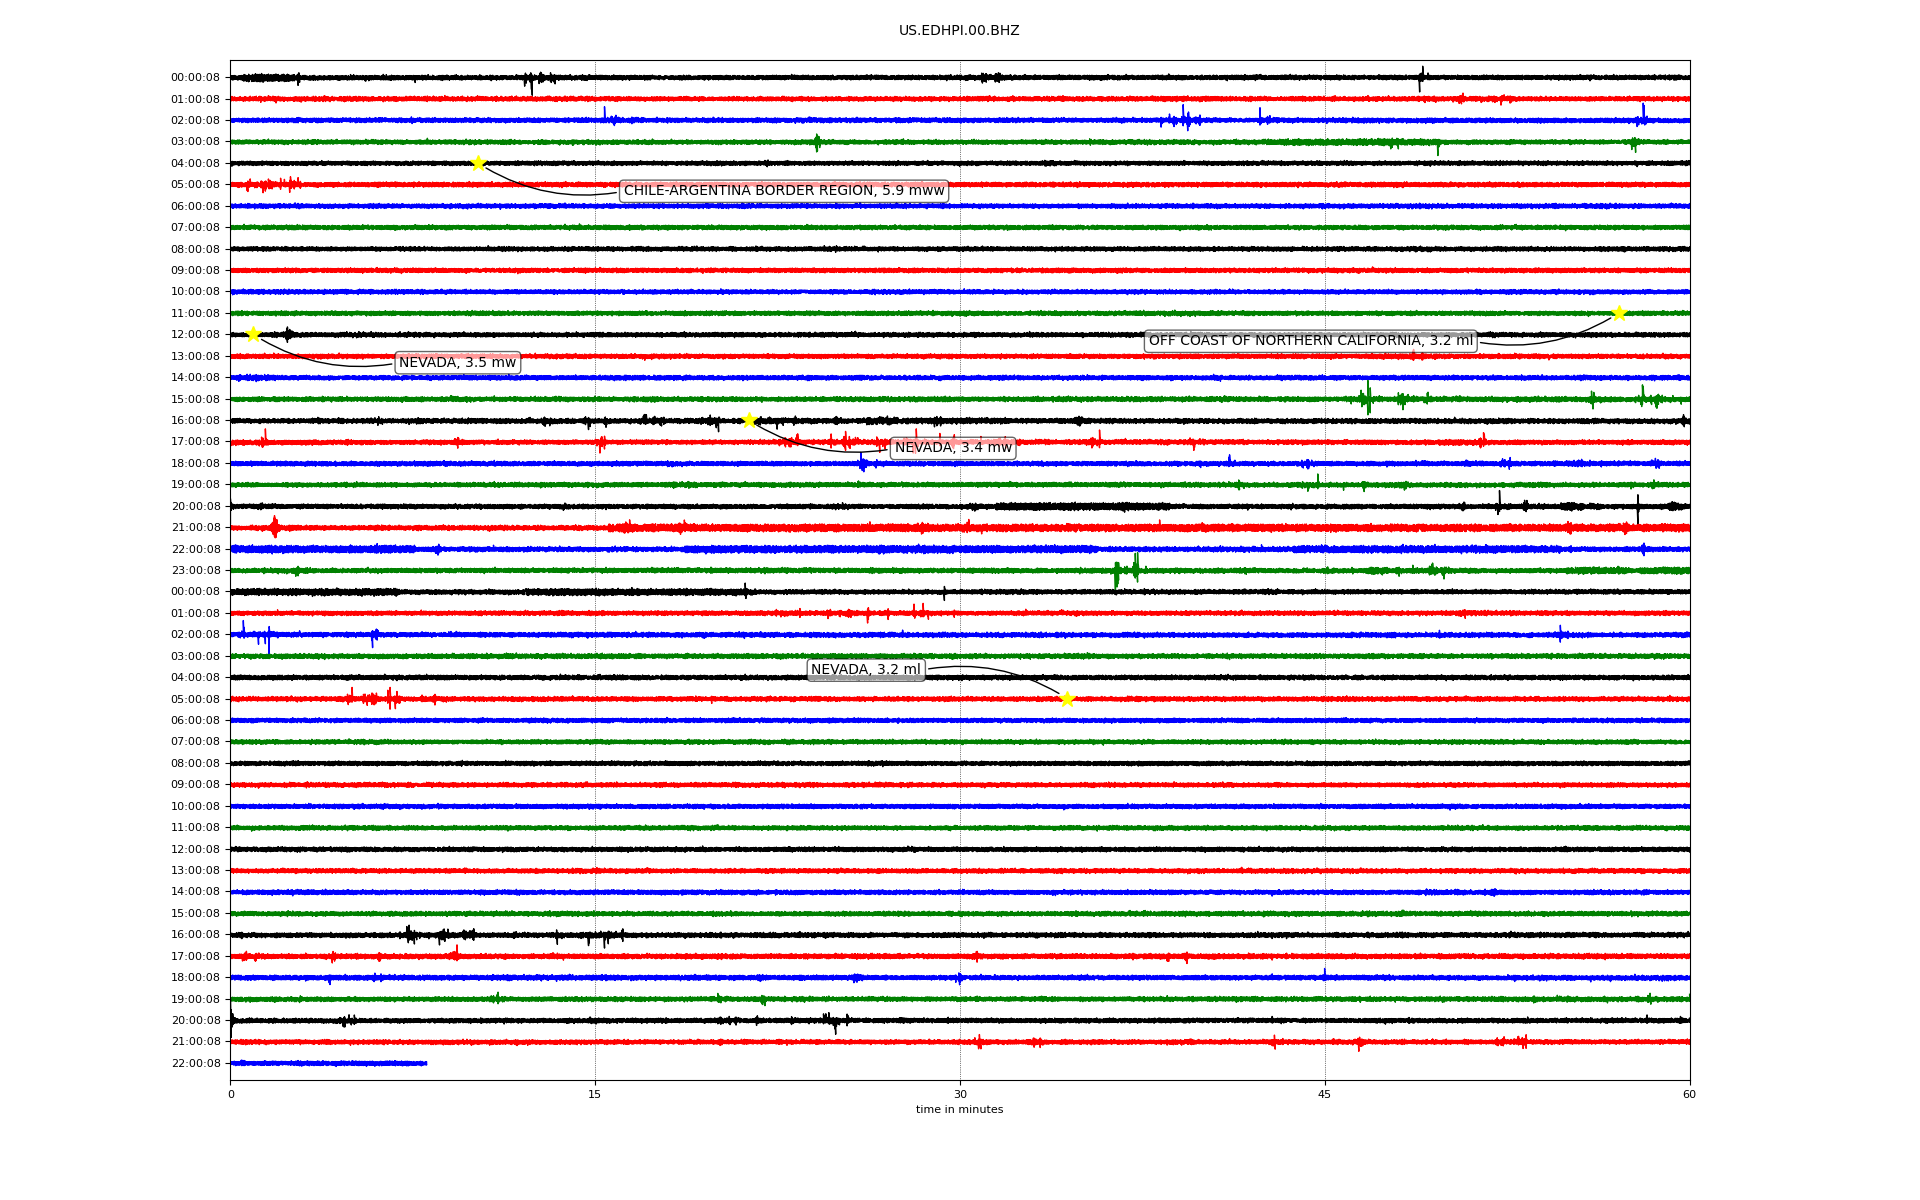Click the Nevada 3.2 ml star marker

[1067, 699]
